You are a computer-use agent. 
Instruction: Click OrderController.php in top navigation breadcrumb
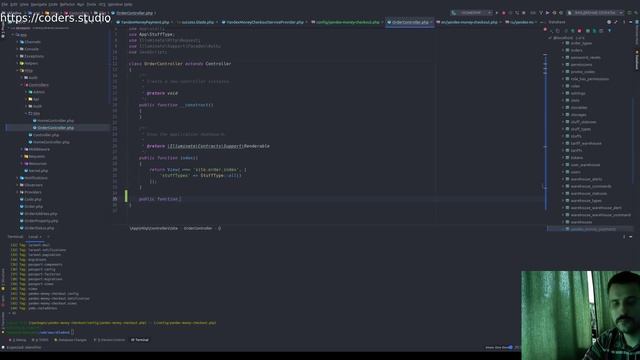tap(135, 13)
